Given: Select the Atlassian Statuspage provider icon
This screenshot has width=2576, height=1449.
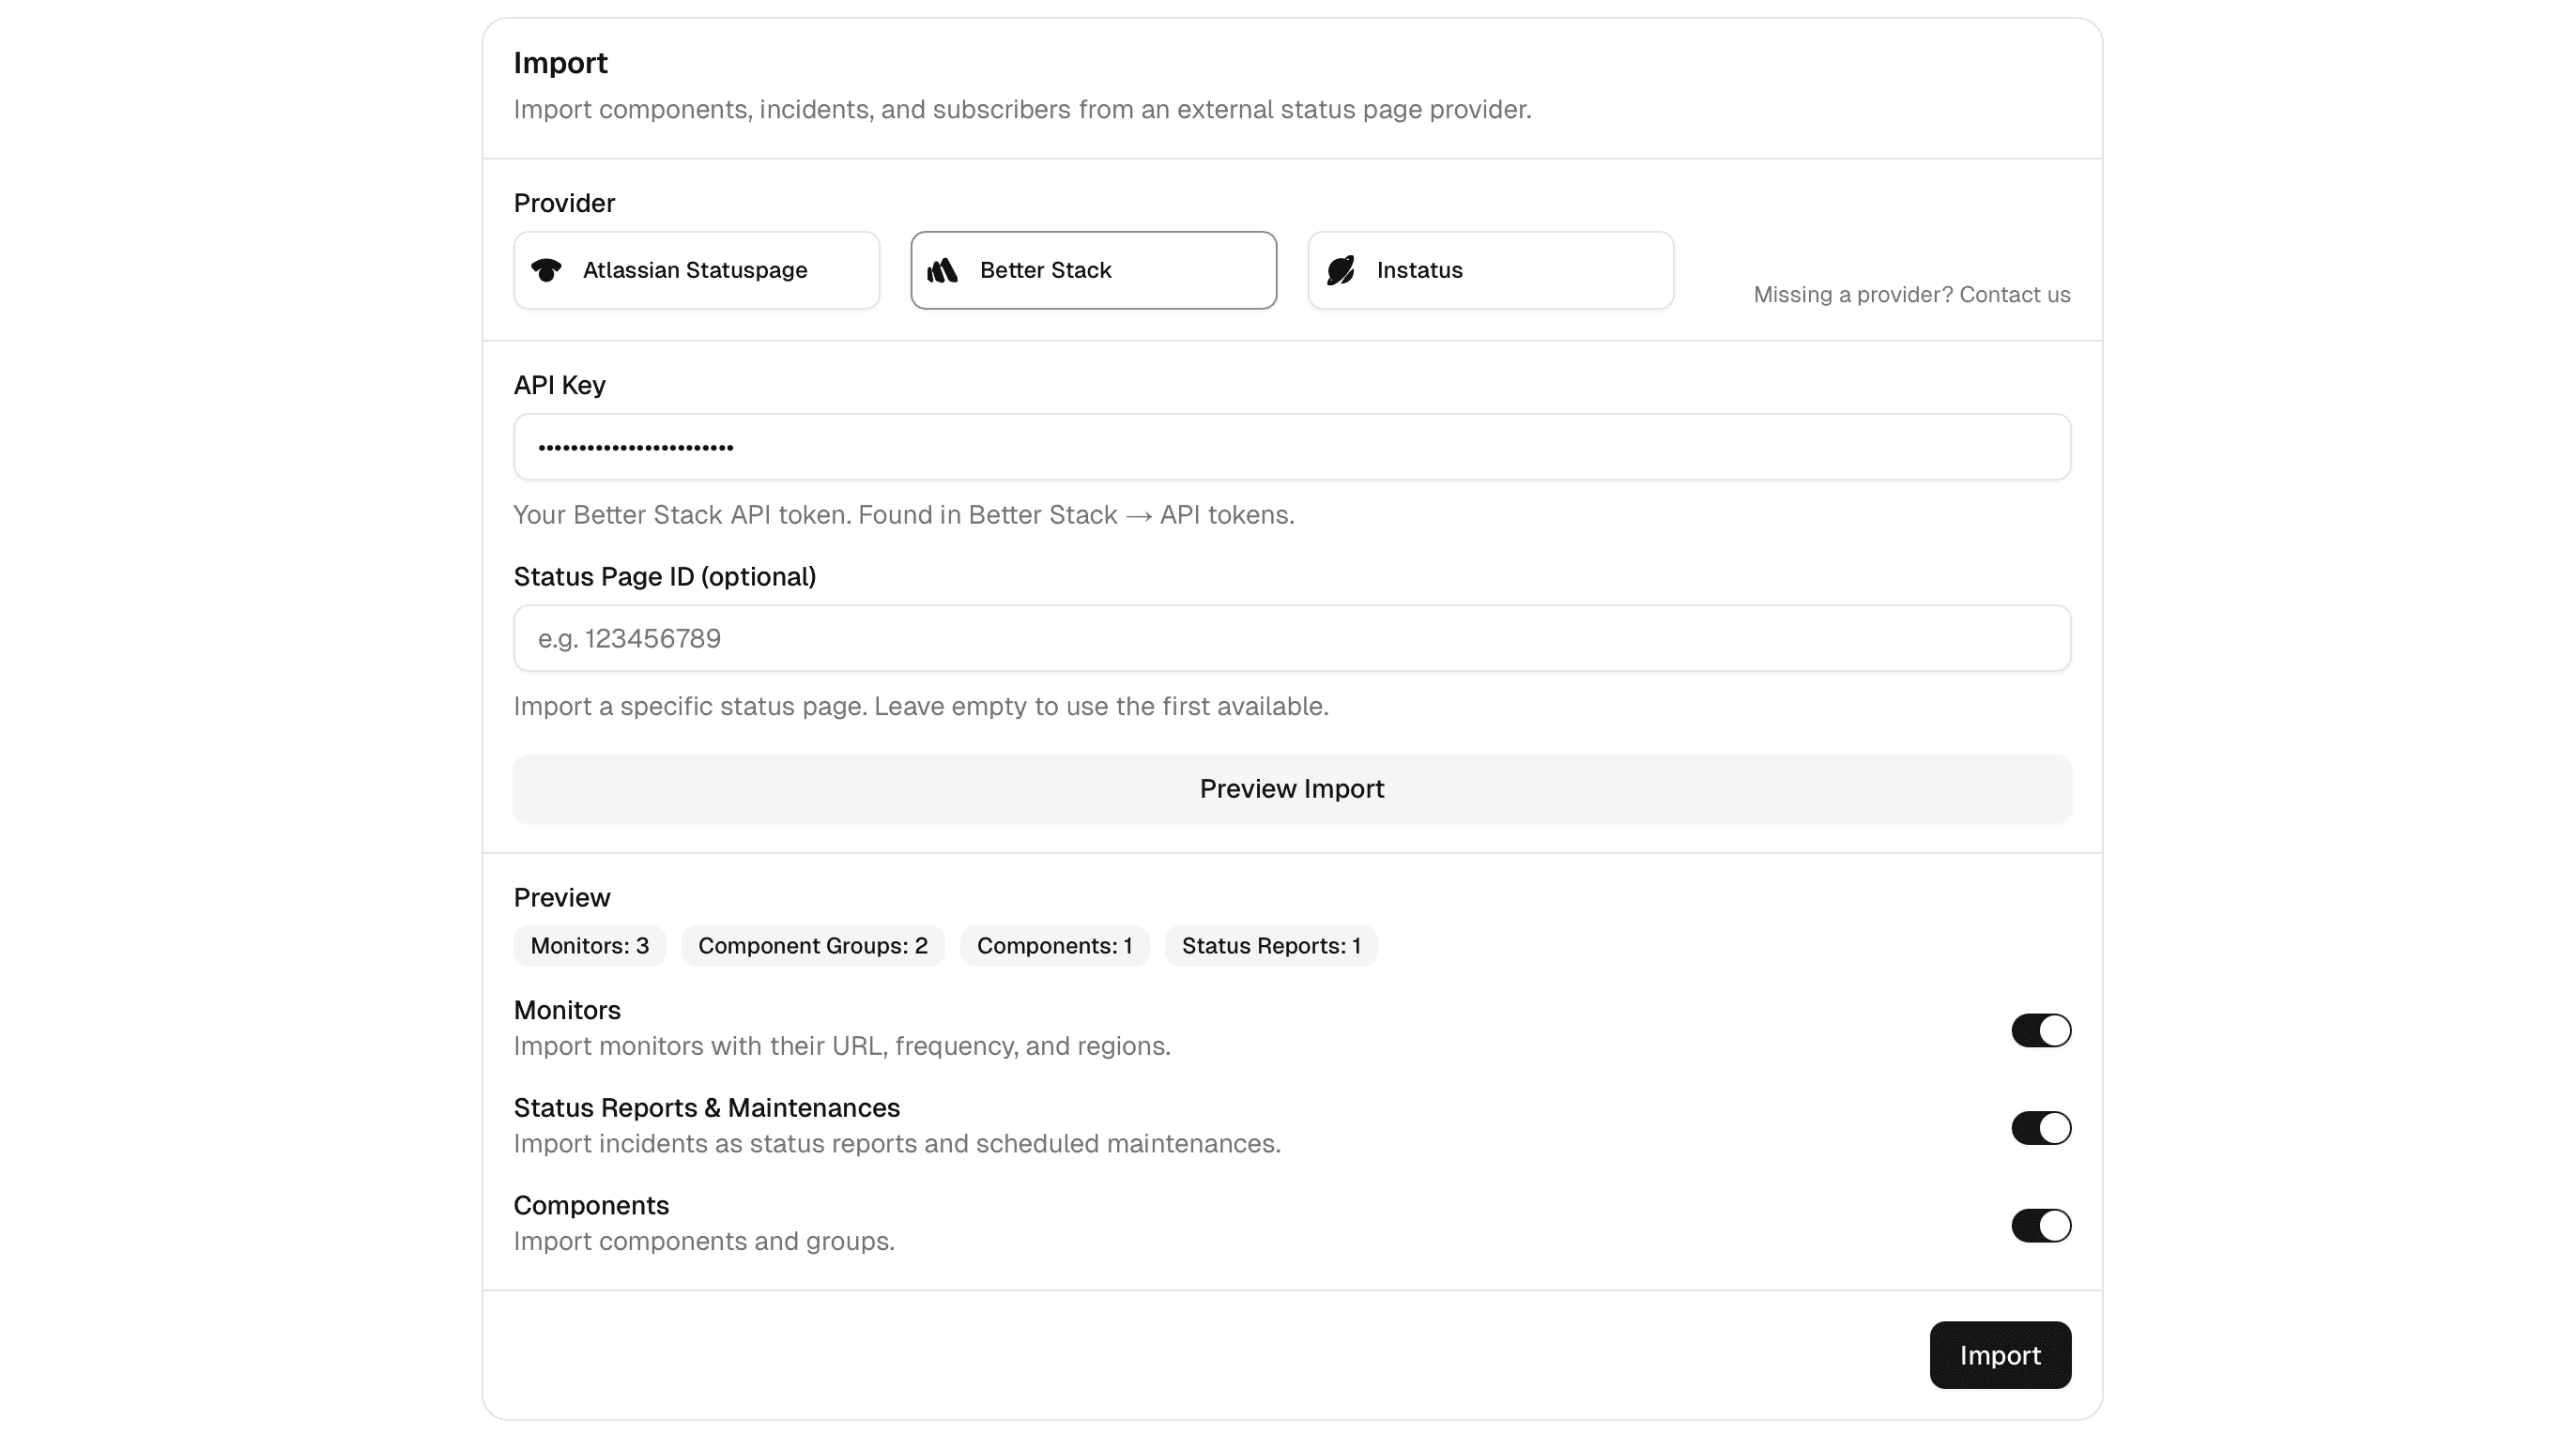Looking at the screenshot, I should (x=547, y=269).
